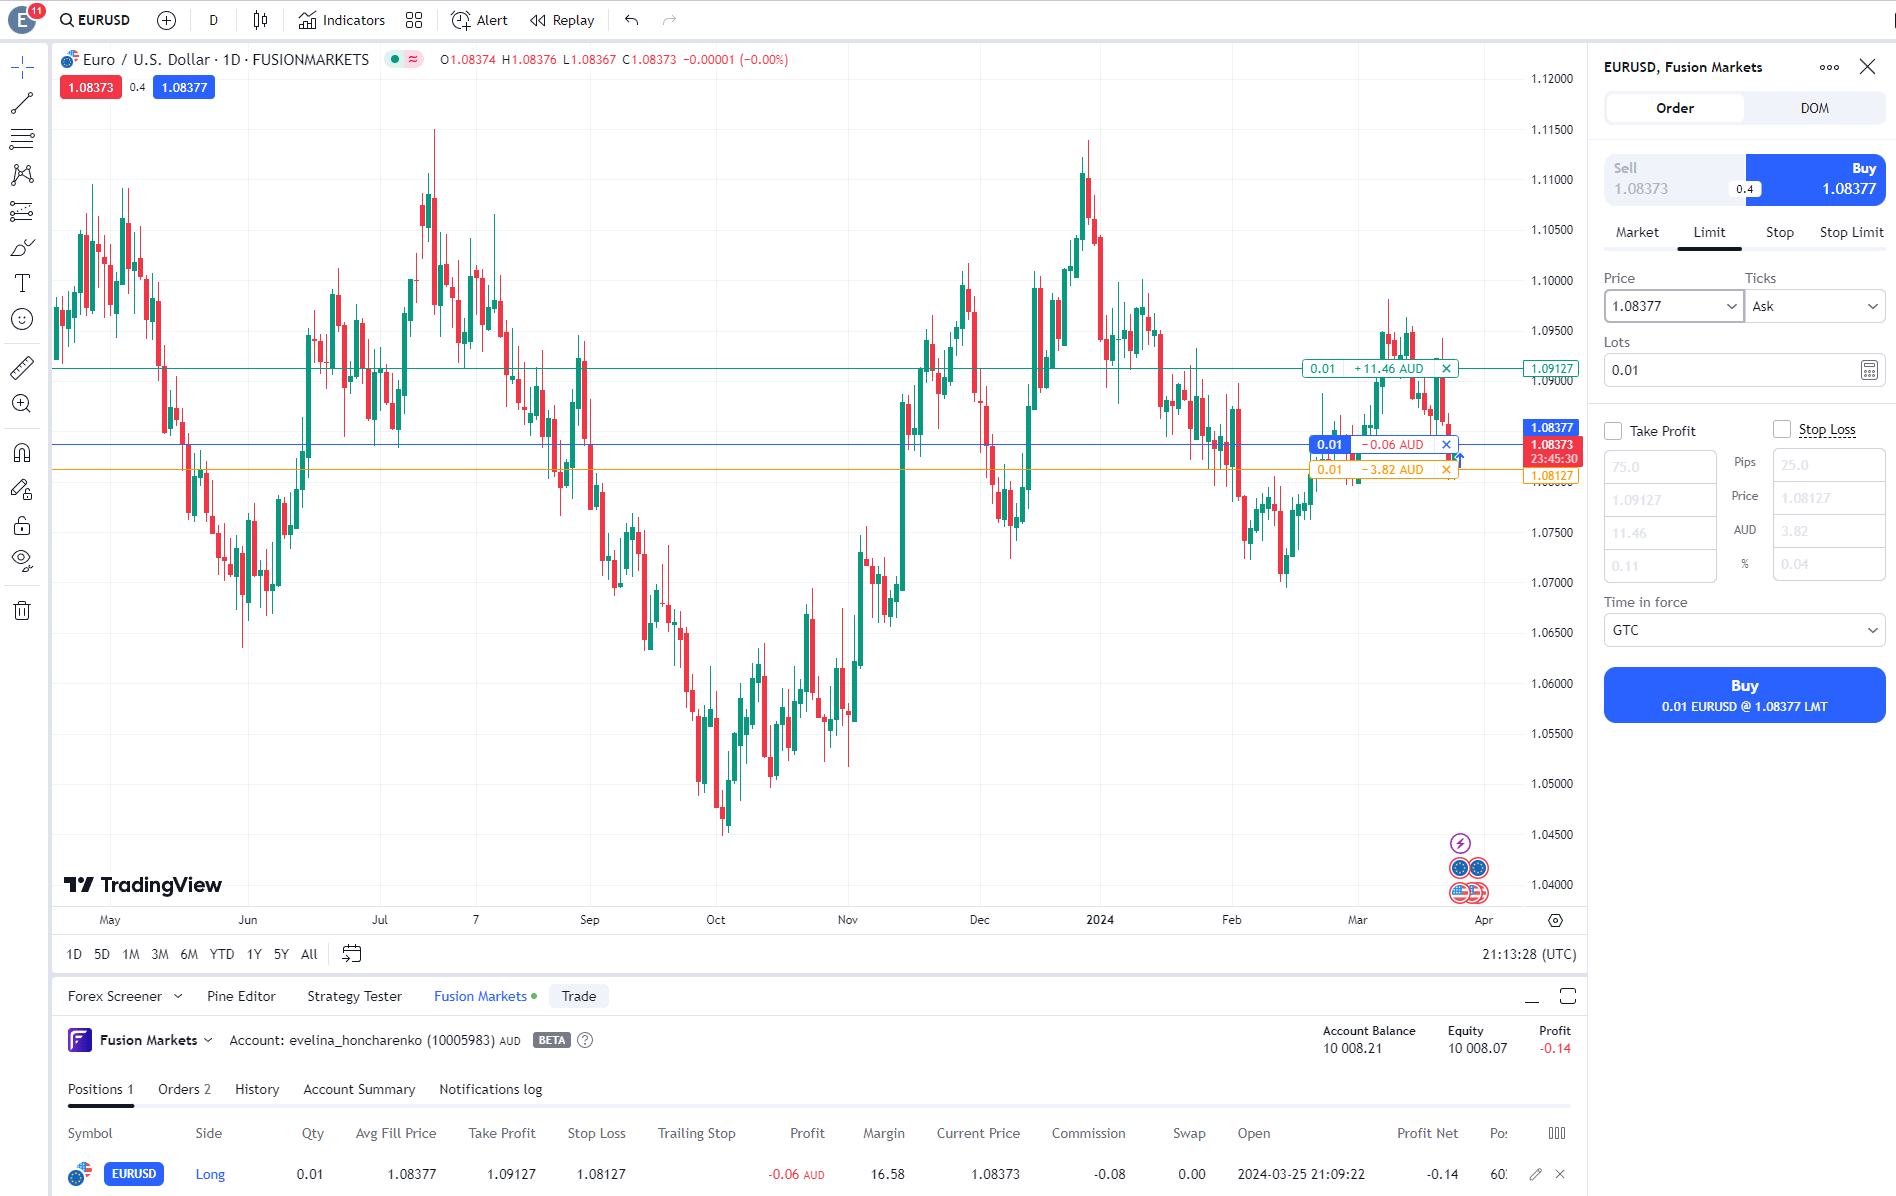Undo the last chart action
The image size is (1896, 1196).
[631, 20]
